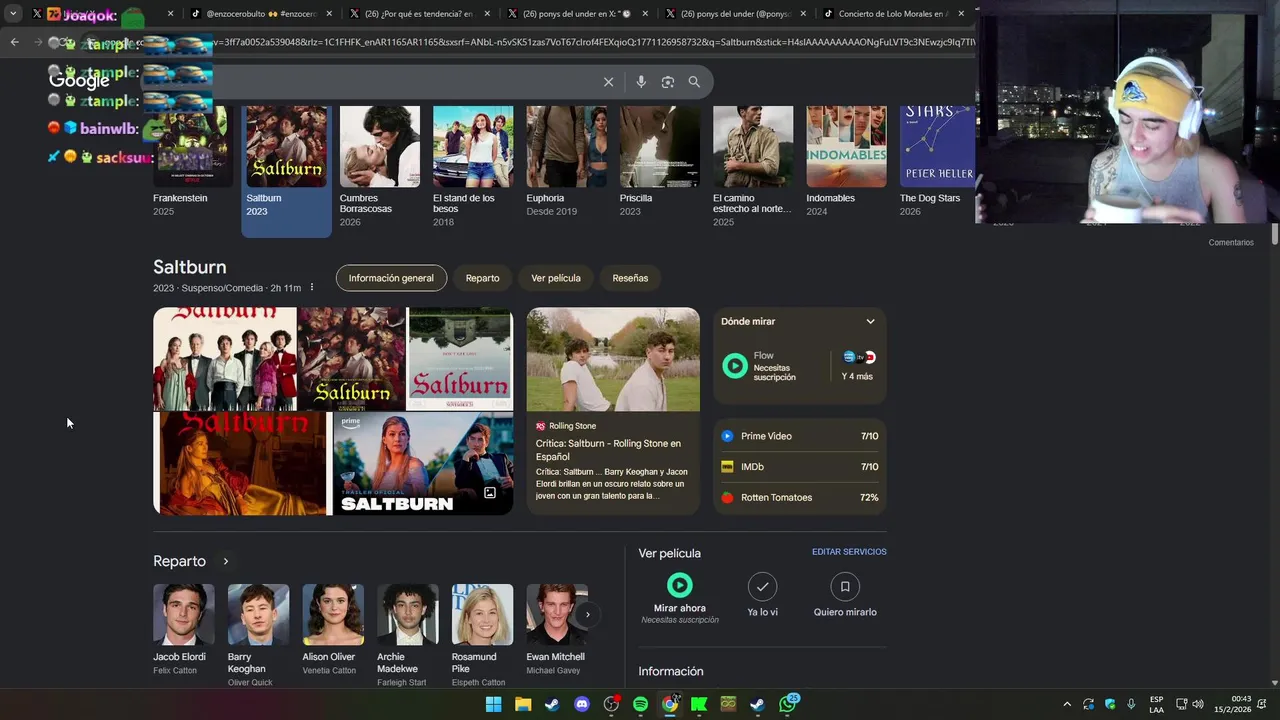Viewport: 1280px width, 720px height.
Task: Click the Comentarios link
Action: click(x=1230, y=242)
